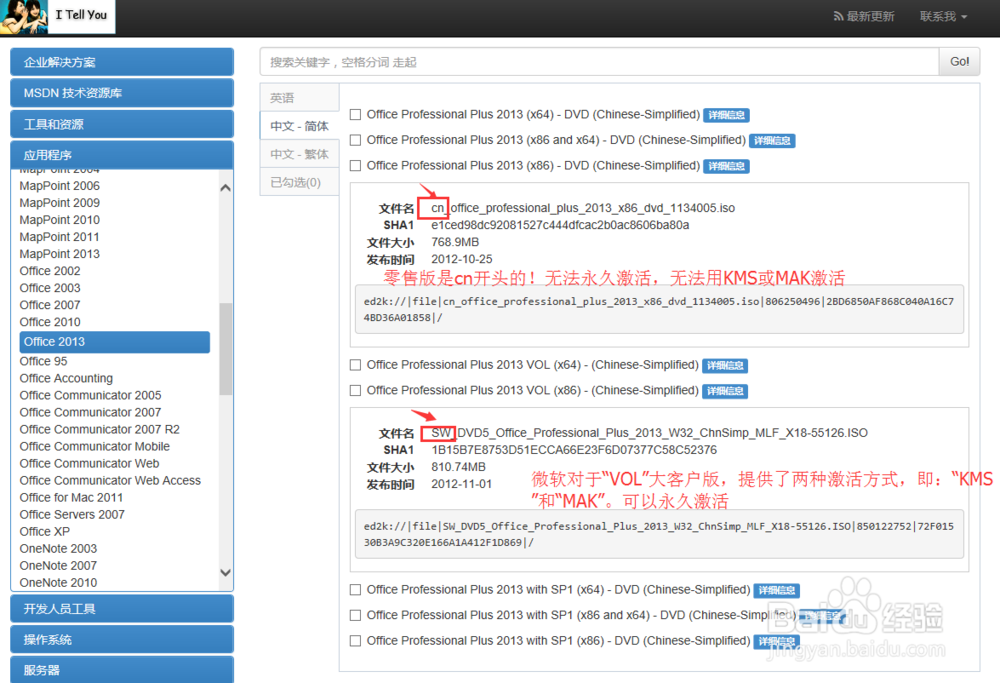This screenshot has width=1000, height=683.
Task: Check Office Professional Plus 2013 (x64) DVD
Action: click(355, 115)
